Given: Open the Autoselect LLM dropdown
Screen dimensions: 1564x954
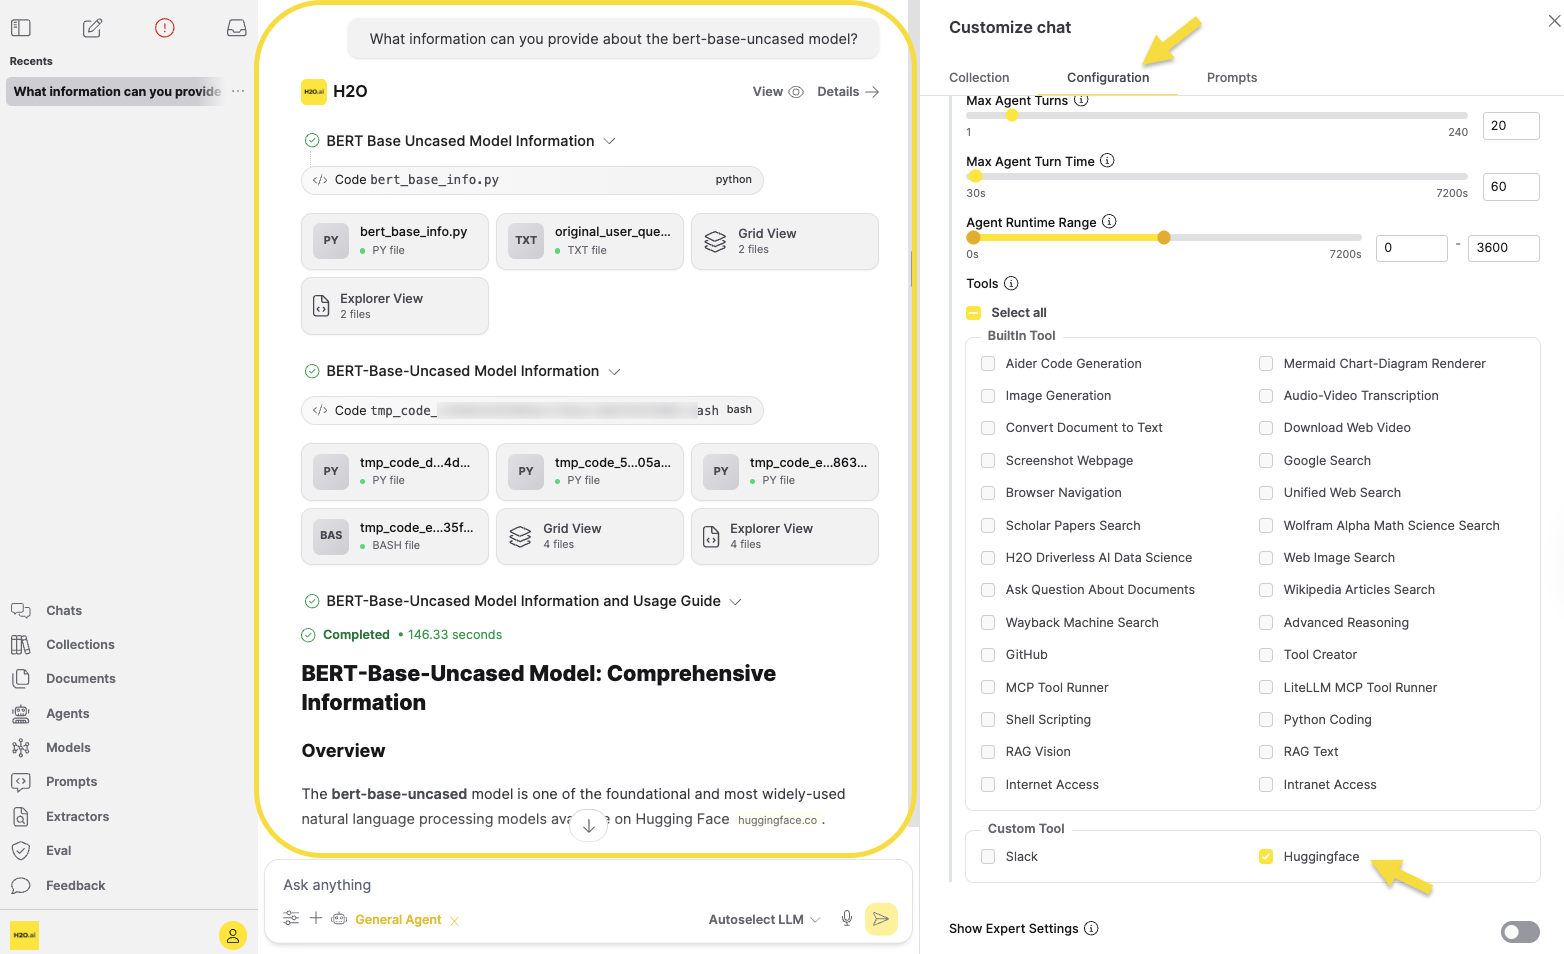Looking at the screenshot, I should [764, 920].
